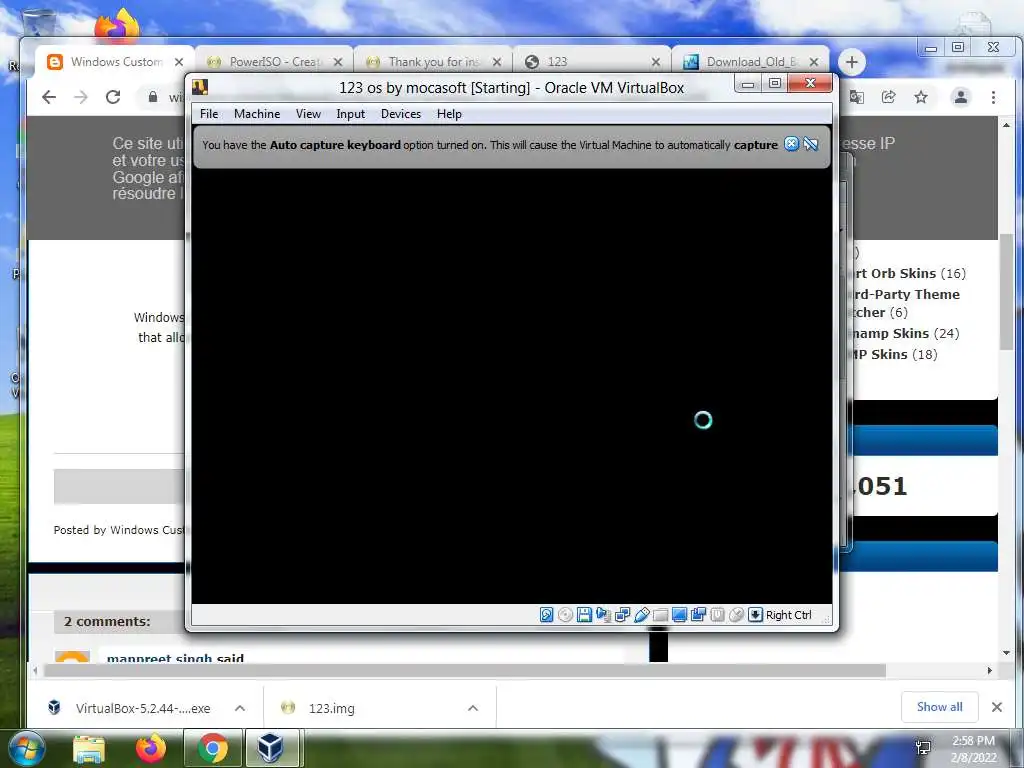Click Show all downloads button

point(939,707)
